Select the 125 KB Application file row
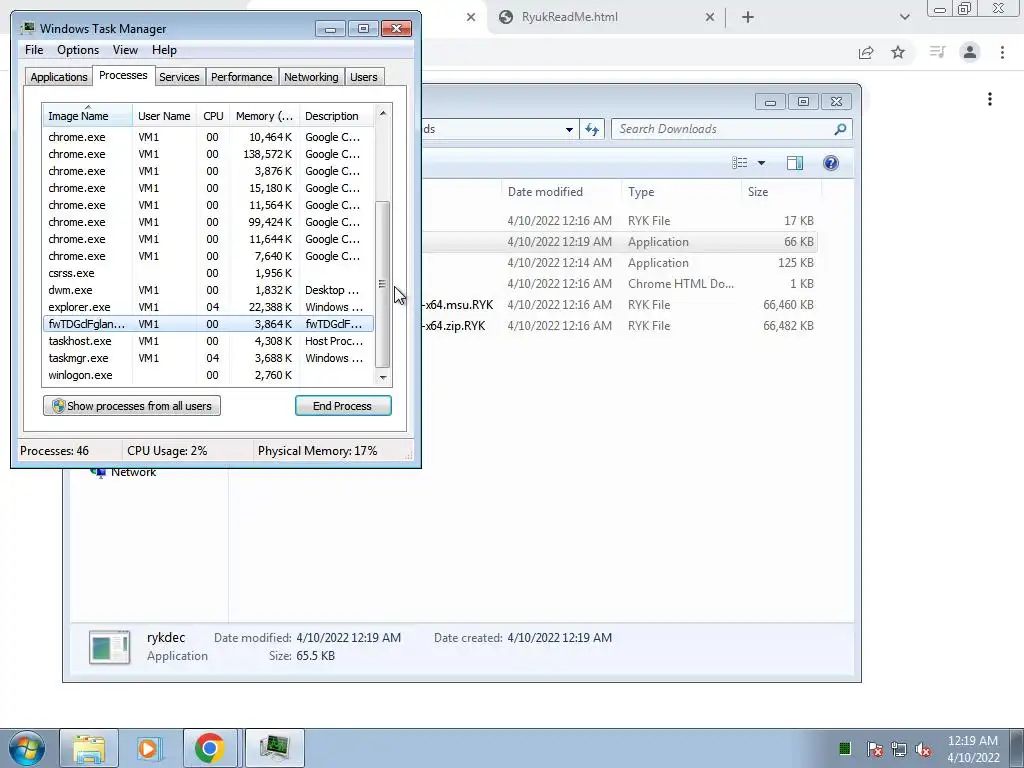This screenshot has height=768, width=1024. click(619, 263)
